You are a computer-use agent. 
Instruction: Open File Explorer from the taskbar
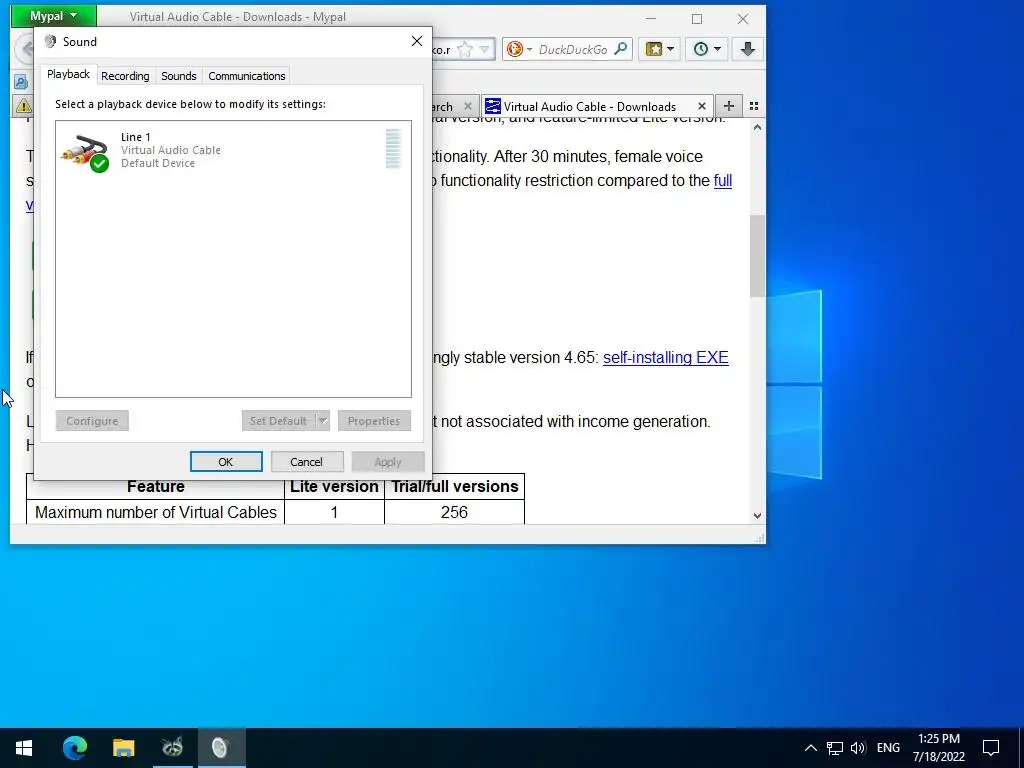coord(123,748)
